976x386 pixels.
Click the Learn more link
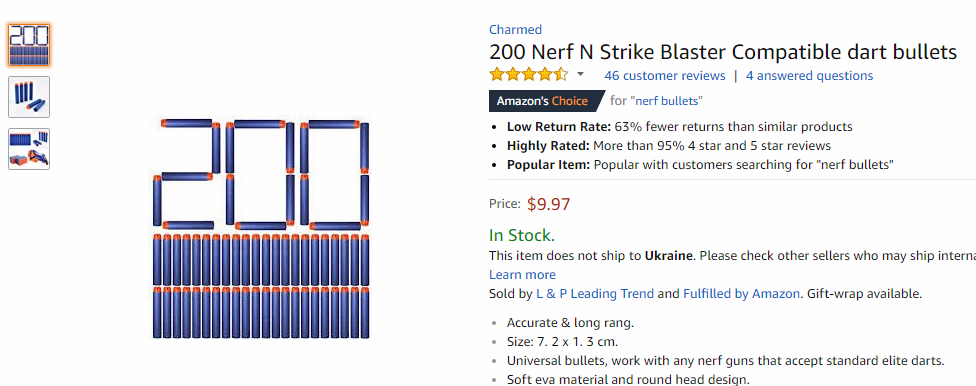[522, 275]
